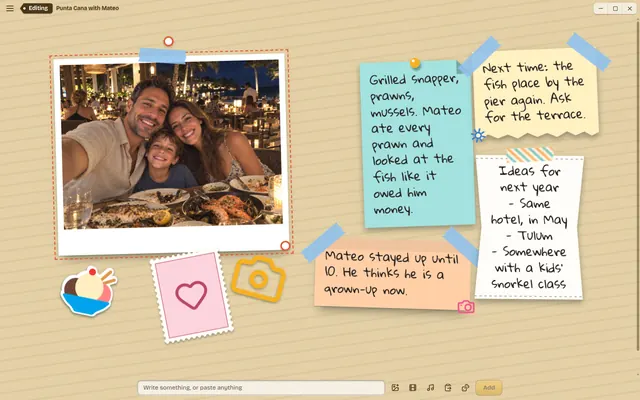
Task: Select the ice cream bowl sticker
Action: (x=88, y=291)
